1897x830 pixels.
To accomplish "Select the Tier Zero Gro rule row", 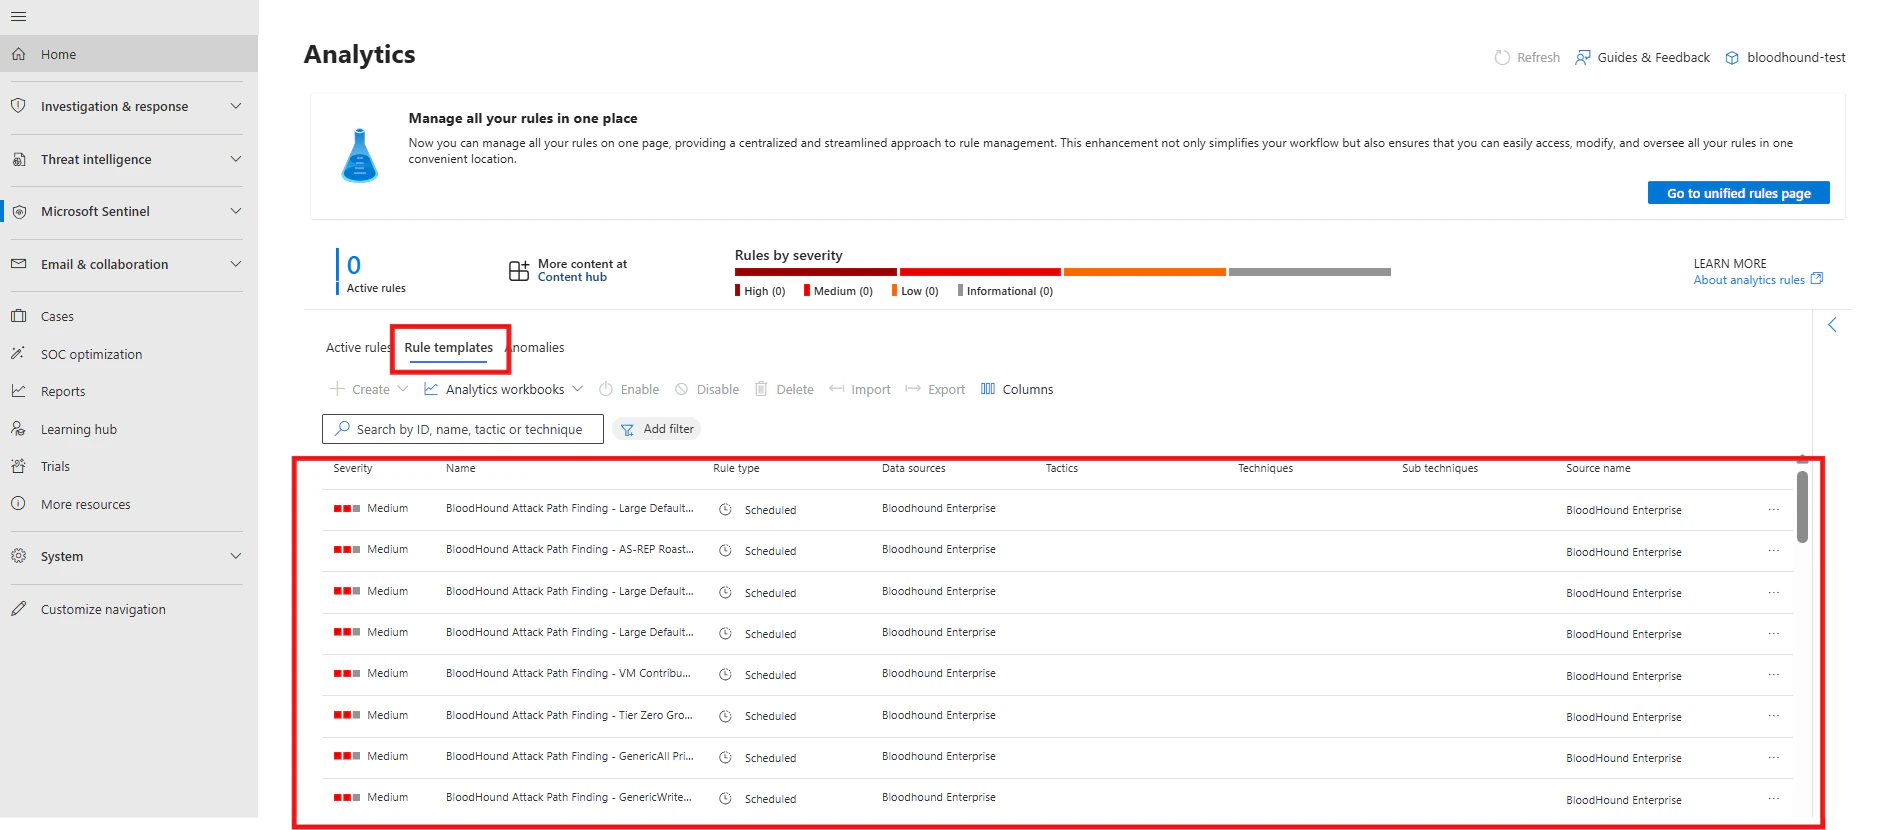I will tap(1057, 716).
